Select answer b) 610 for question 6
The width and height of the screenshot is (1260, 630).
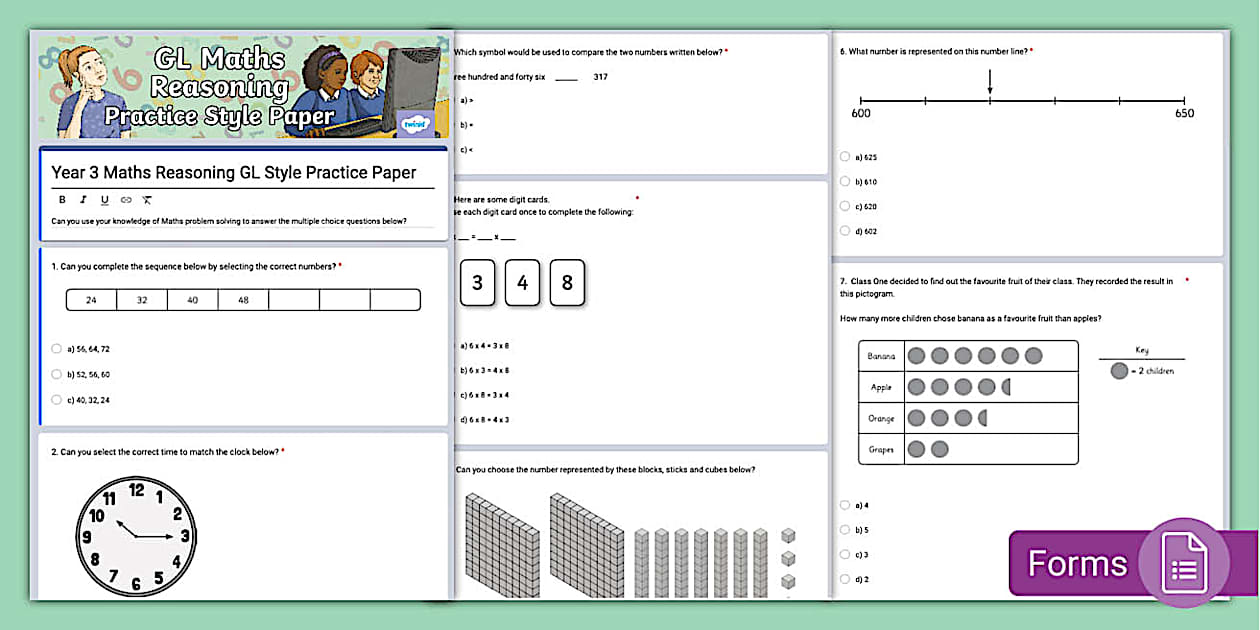coord(845,181)
